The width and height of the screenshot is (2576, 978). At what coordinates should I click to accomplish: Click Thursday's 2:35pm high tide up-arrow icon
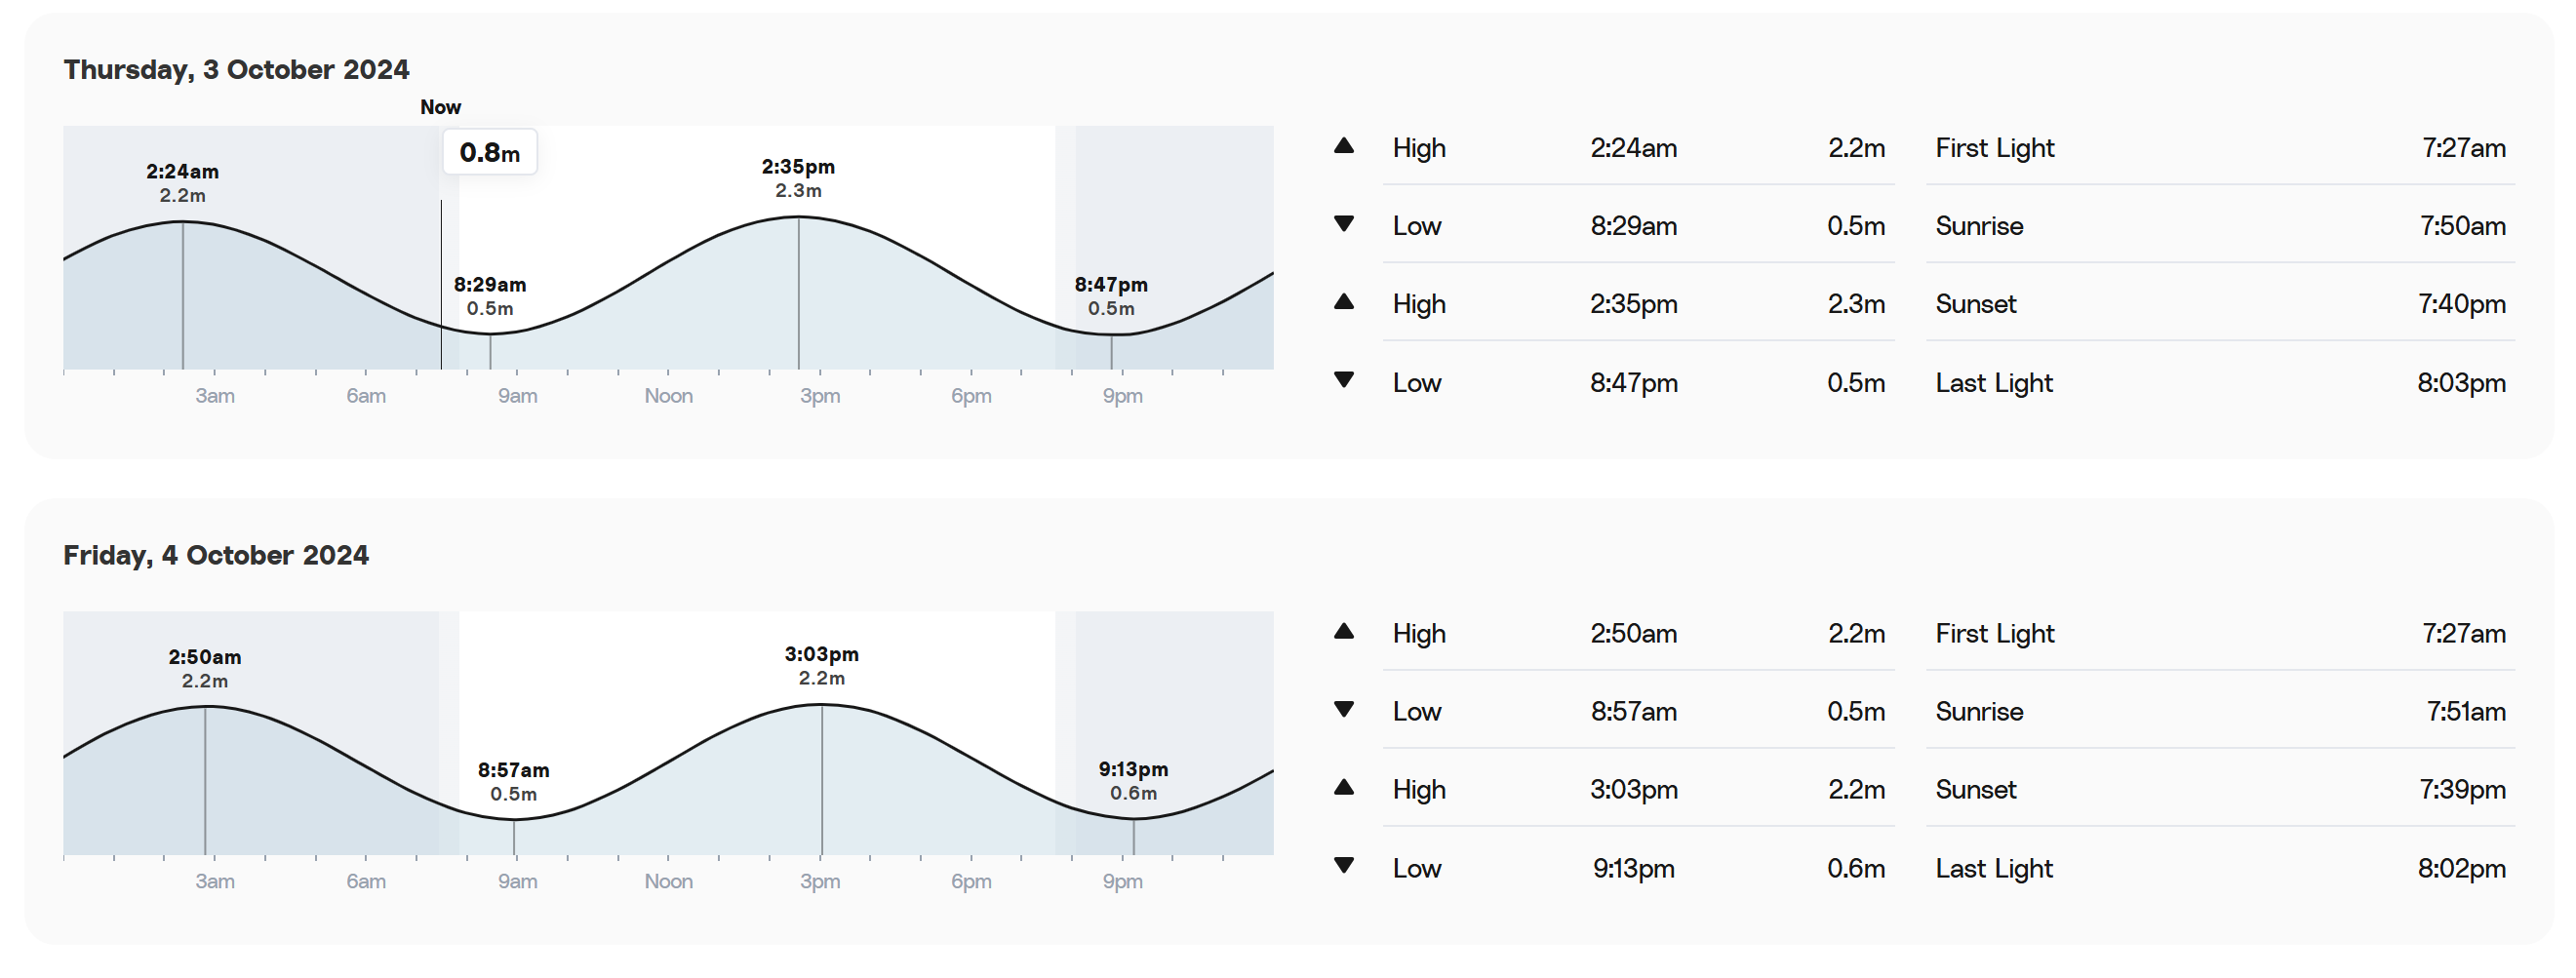[1344, 303]
